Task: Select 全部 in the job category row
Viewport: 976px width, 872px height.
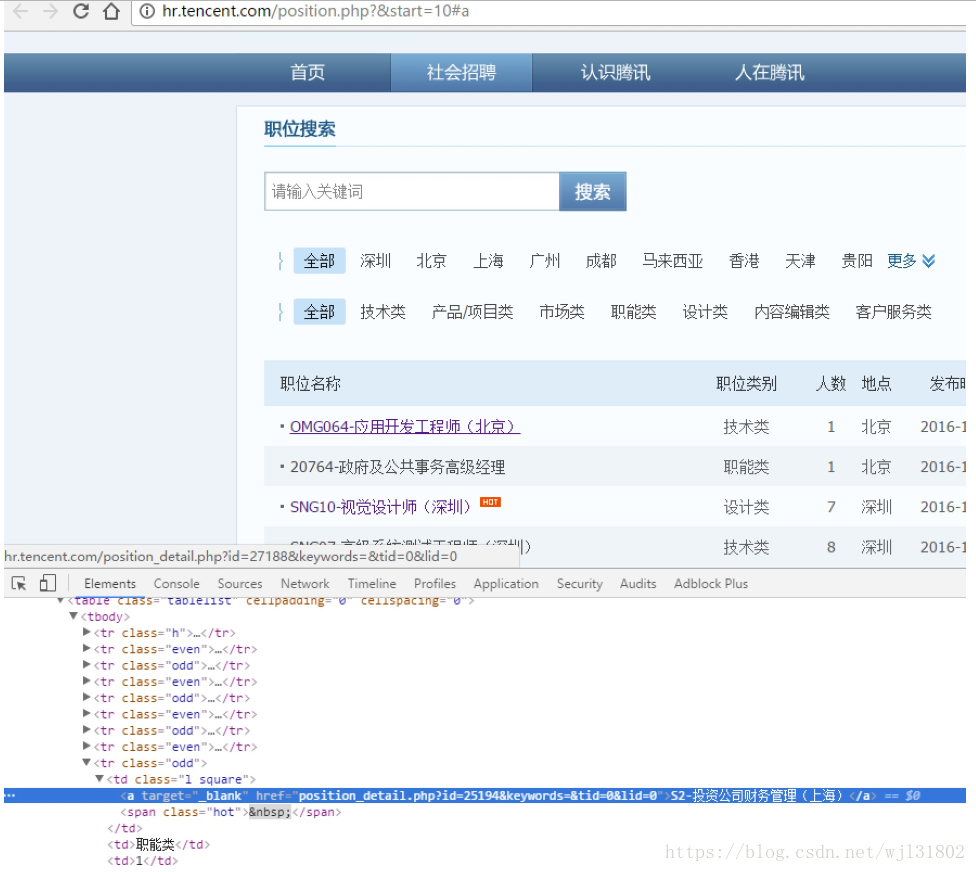Action: click(x=319, y=312)
